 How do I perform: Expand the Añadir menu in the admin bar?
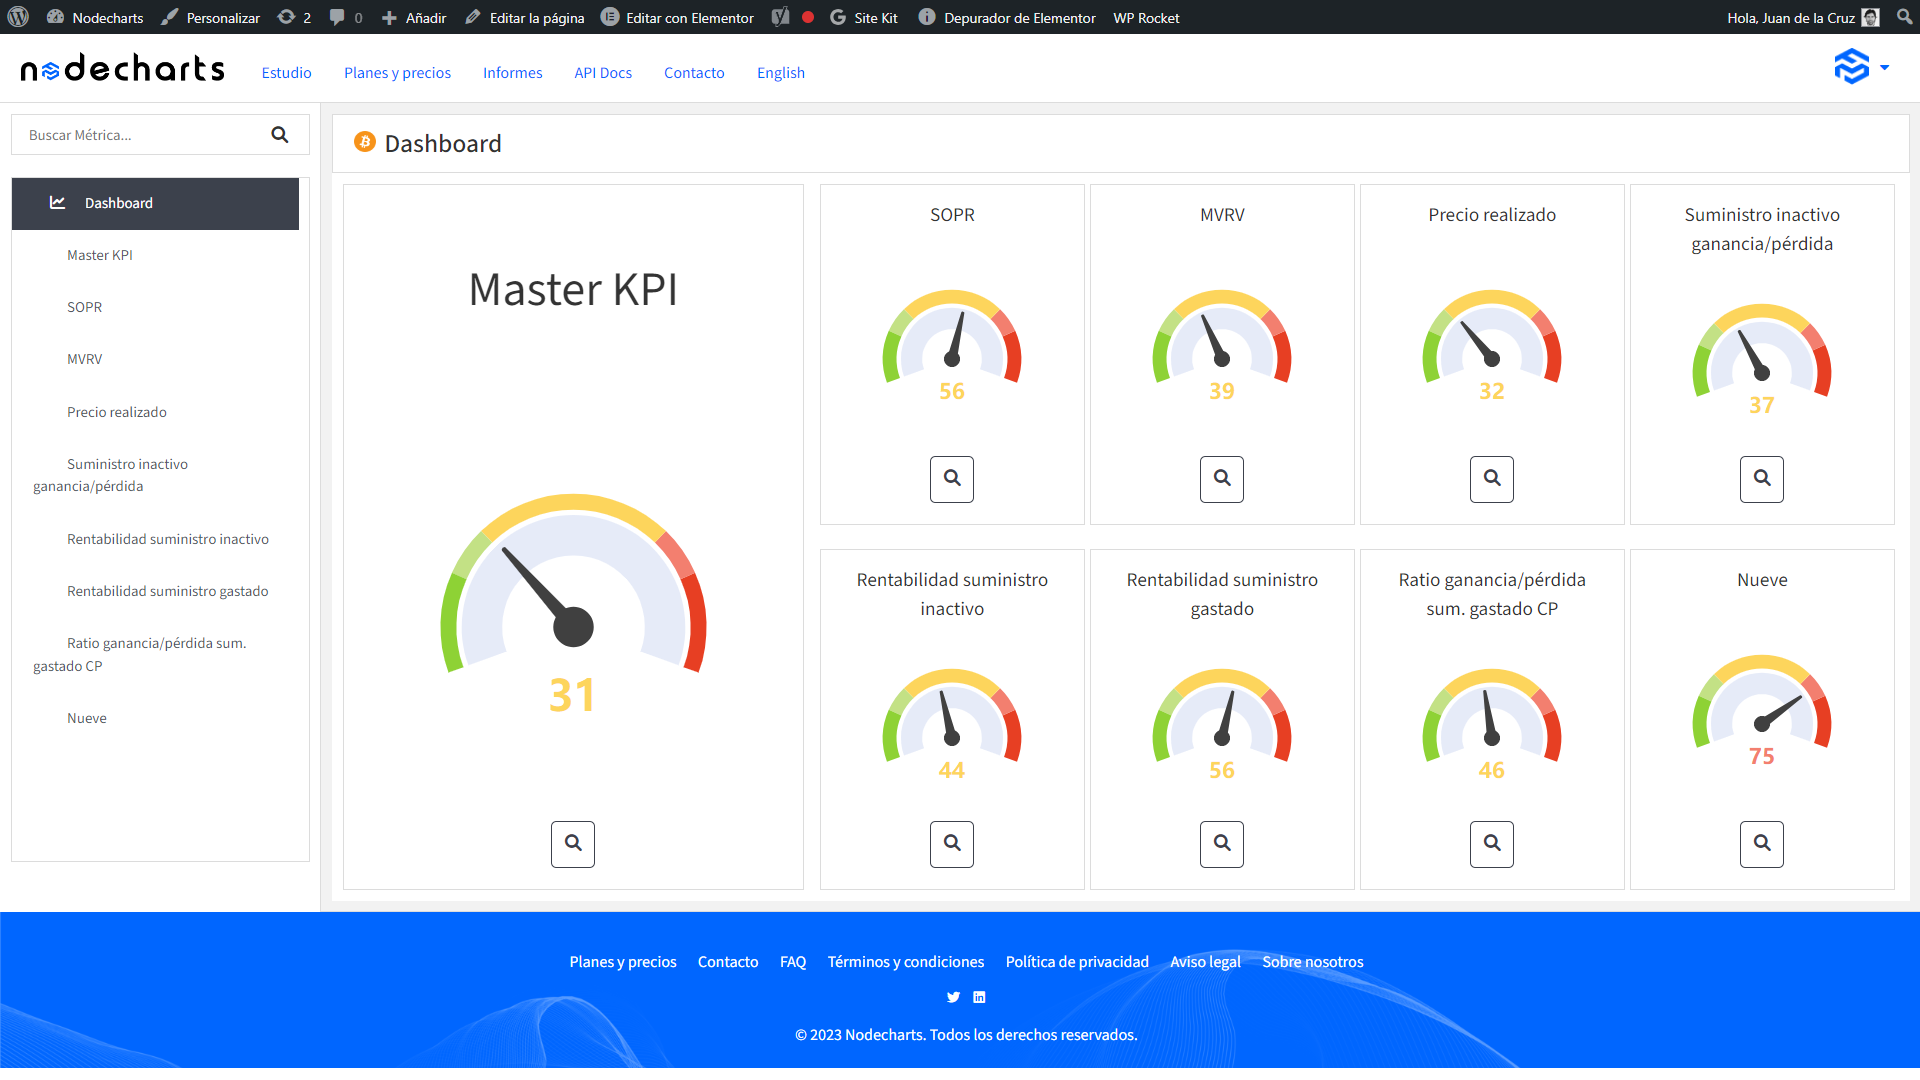click(413, 17)
